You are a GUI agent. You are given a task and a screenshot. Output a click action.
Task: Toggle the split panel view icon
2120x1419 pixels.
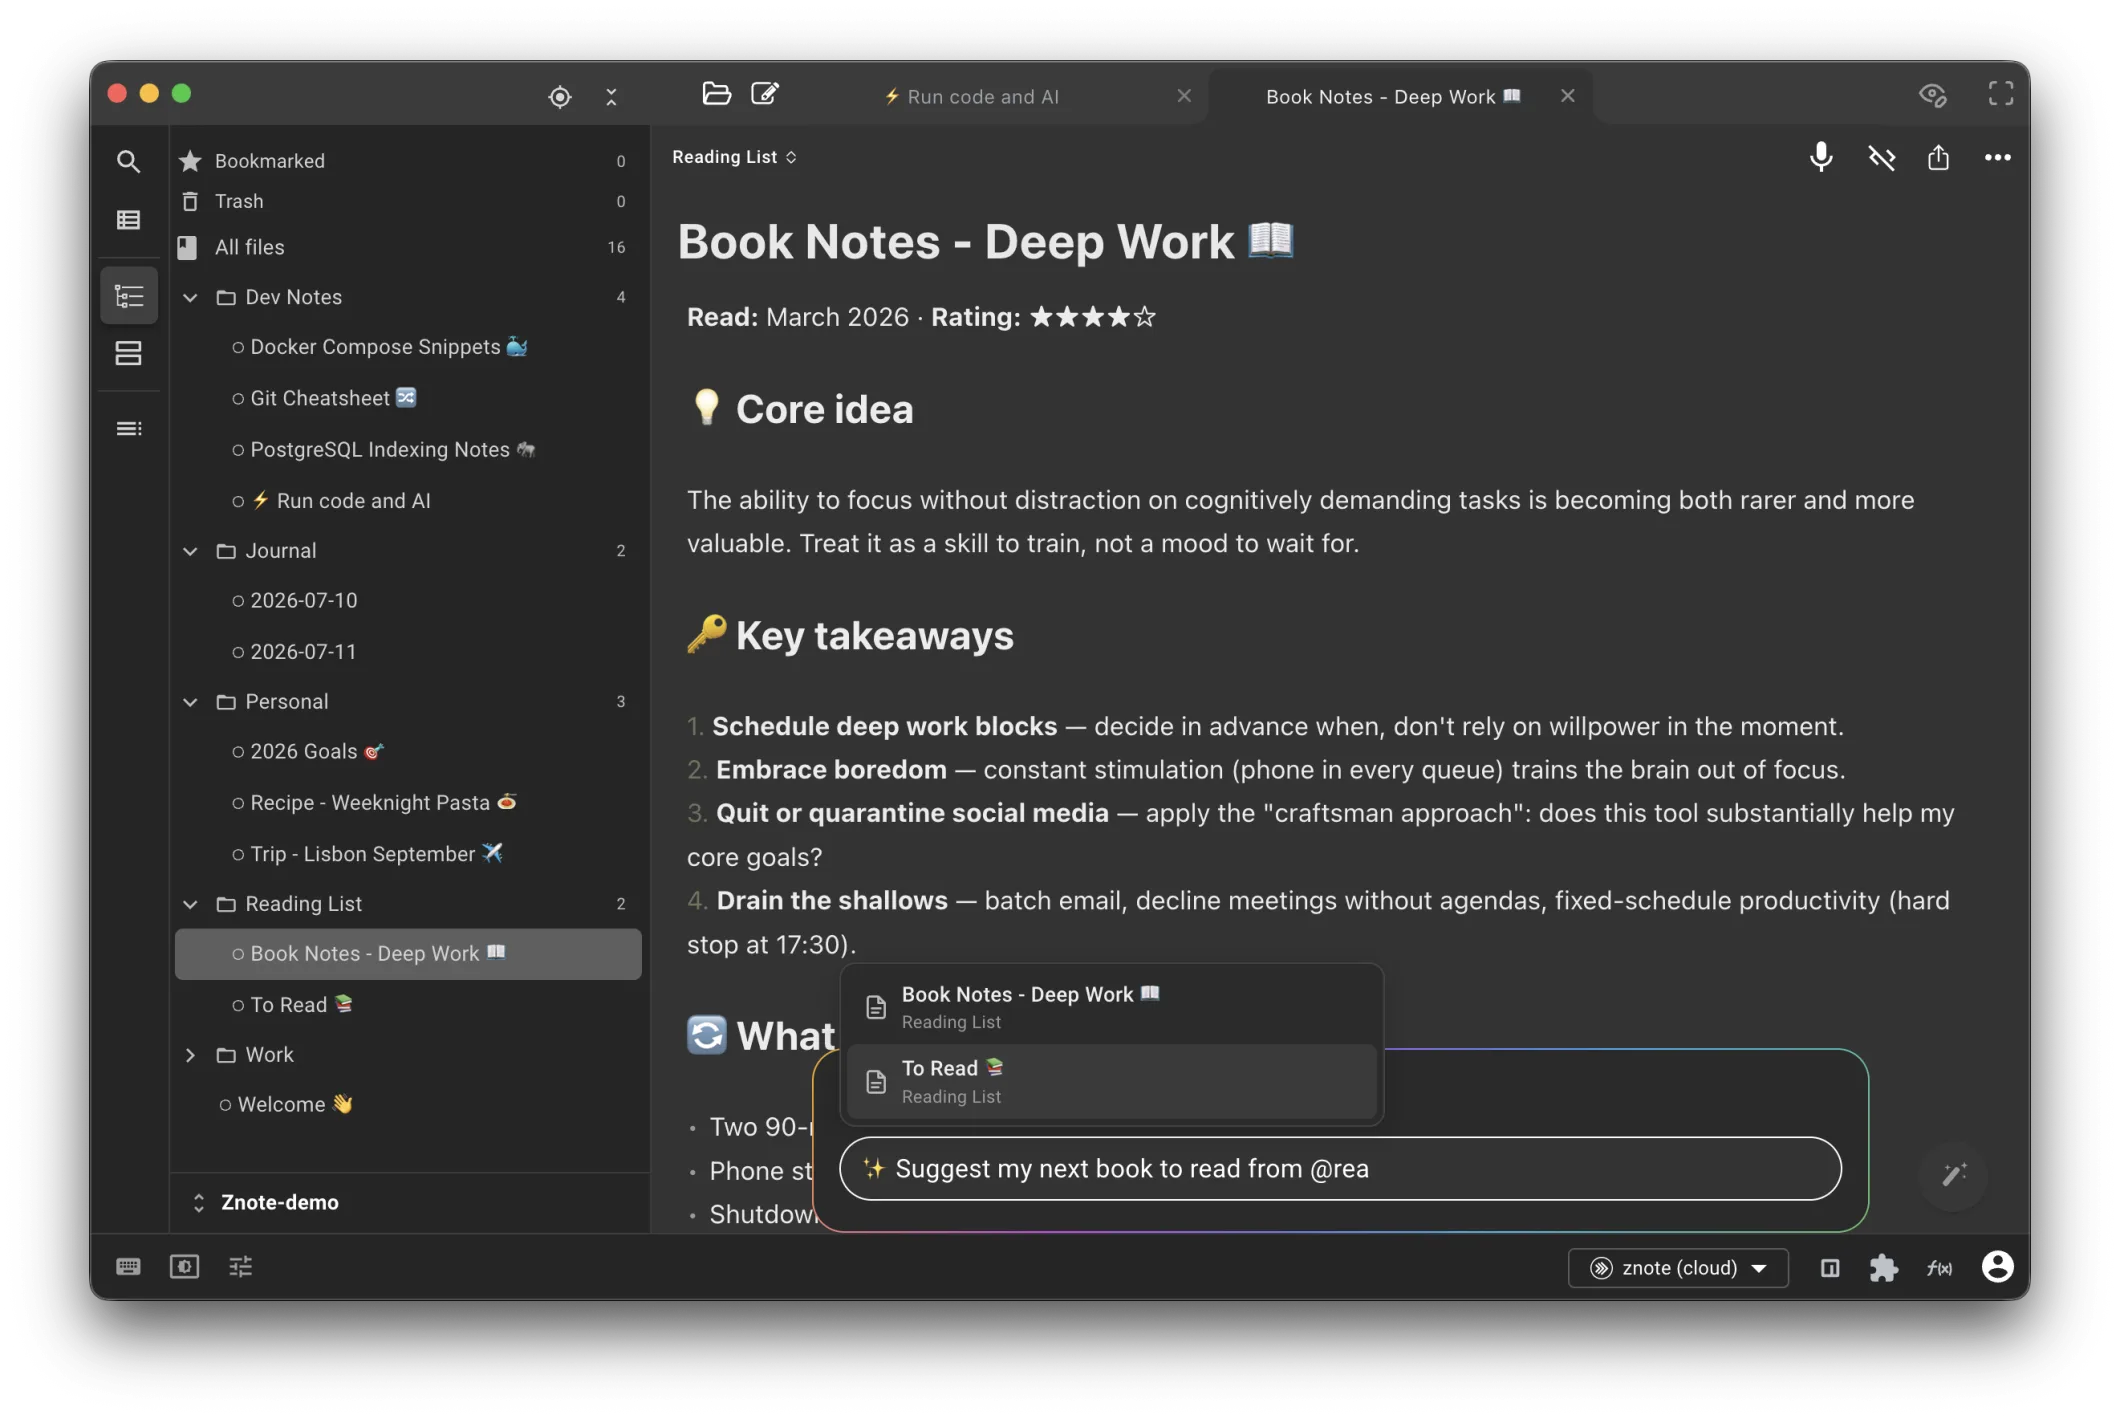point(1829,1268)
